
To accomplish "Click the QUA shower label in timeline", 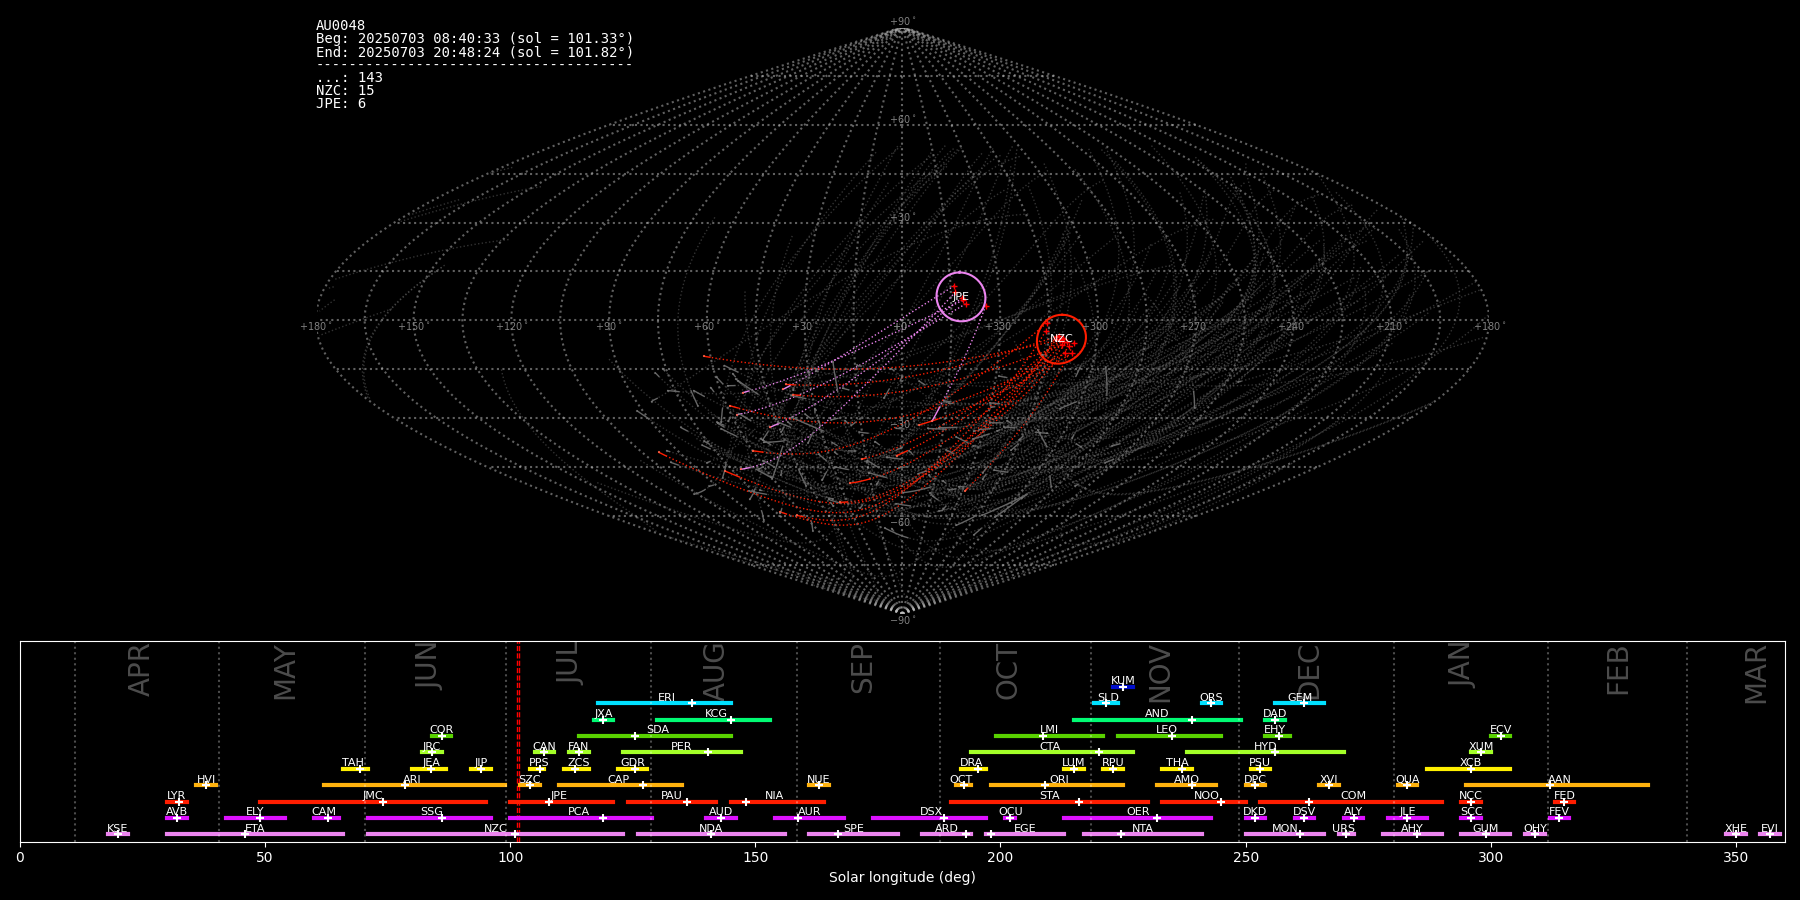I will 1407,779.
